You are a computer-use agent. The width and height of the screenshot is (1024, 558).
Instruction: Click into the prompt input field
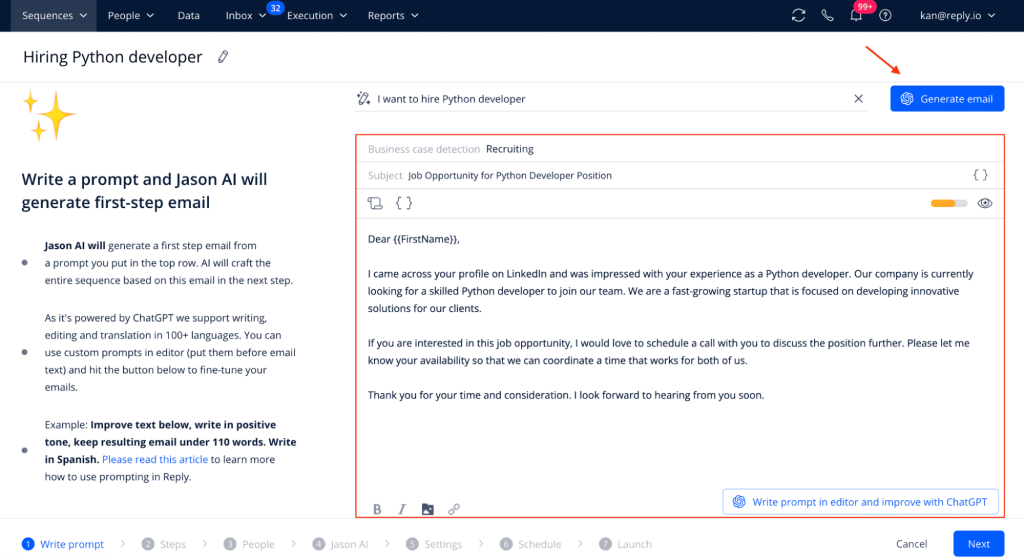pos(611,99)
